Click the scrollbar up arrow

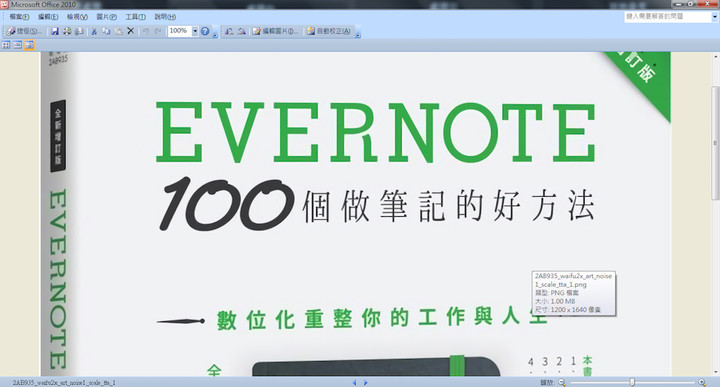(x=715, y=56)
